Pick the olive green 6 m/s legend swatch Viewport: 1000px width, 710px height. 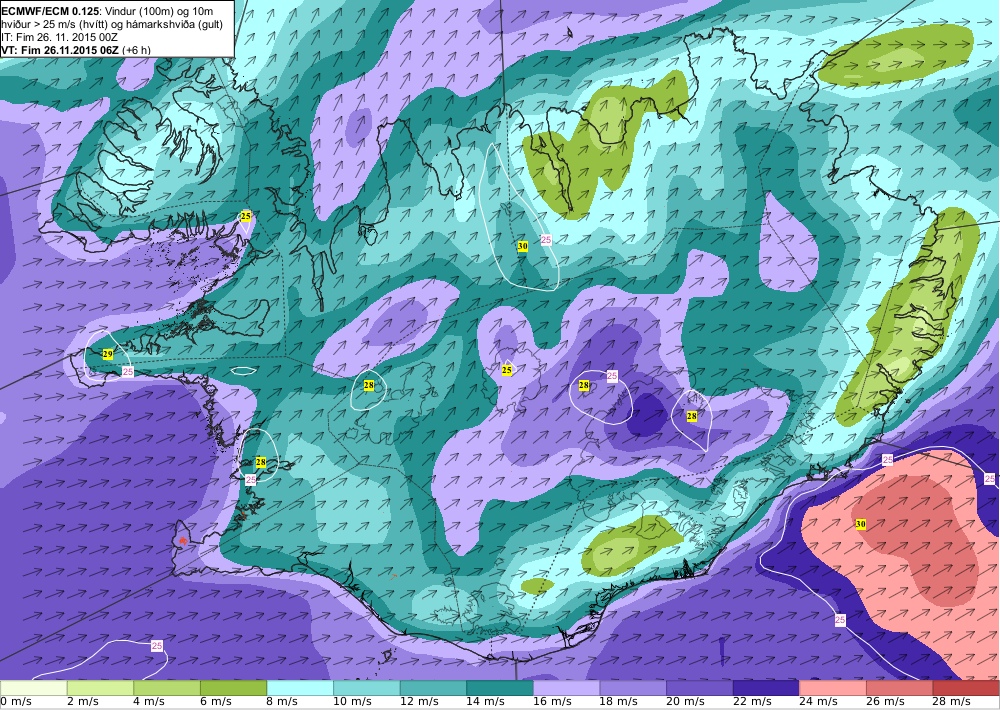(x=233, y=688)
